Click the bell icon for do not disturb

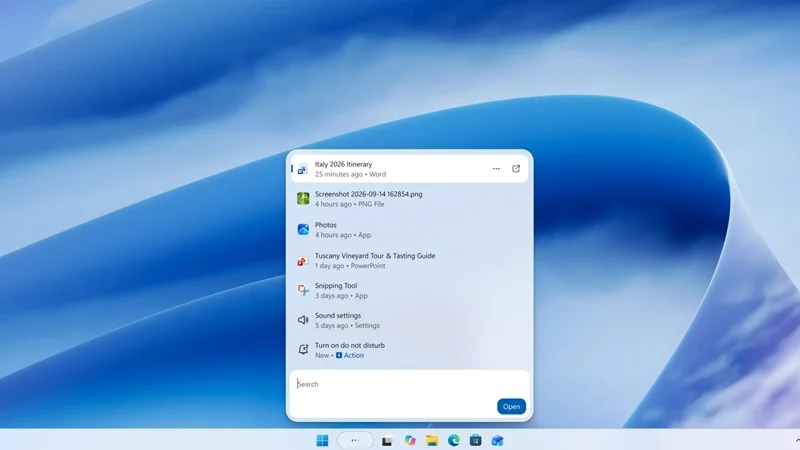[303, 349]
